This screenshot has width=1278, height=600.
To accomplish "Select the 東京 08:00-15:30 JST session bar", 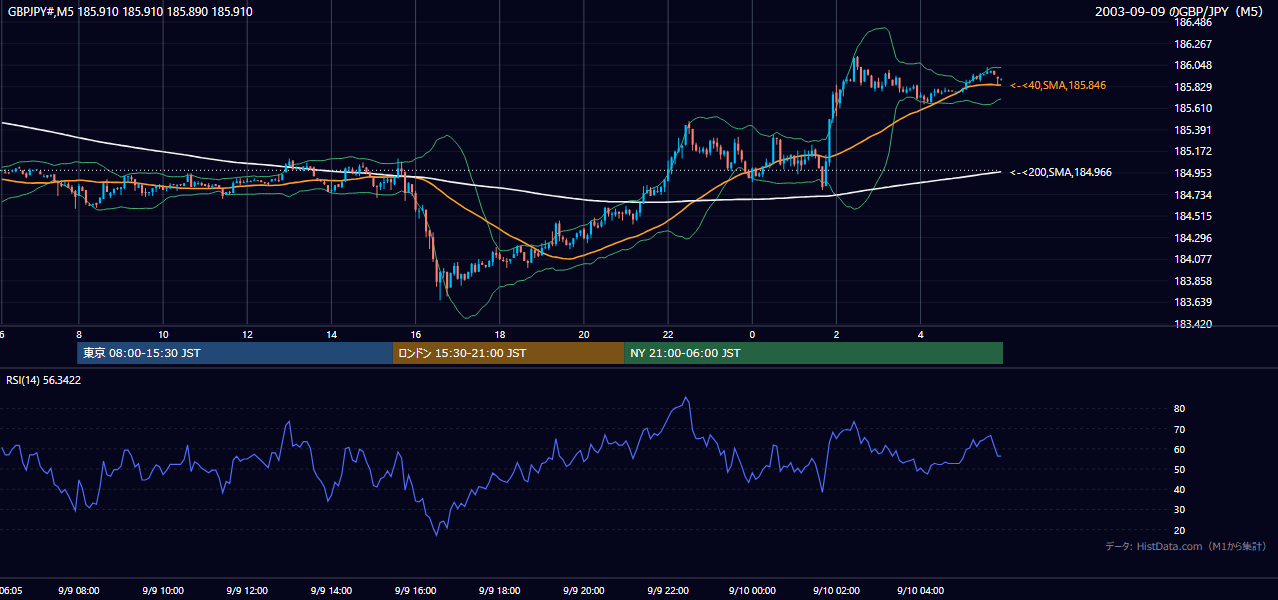I will pyautogui.click(x=235, y=353).
